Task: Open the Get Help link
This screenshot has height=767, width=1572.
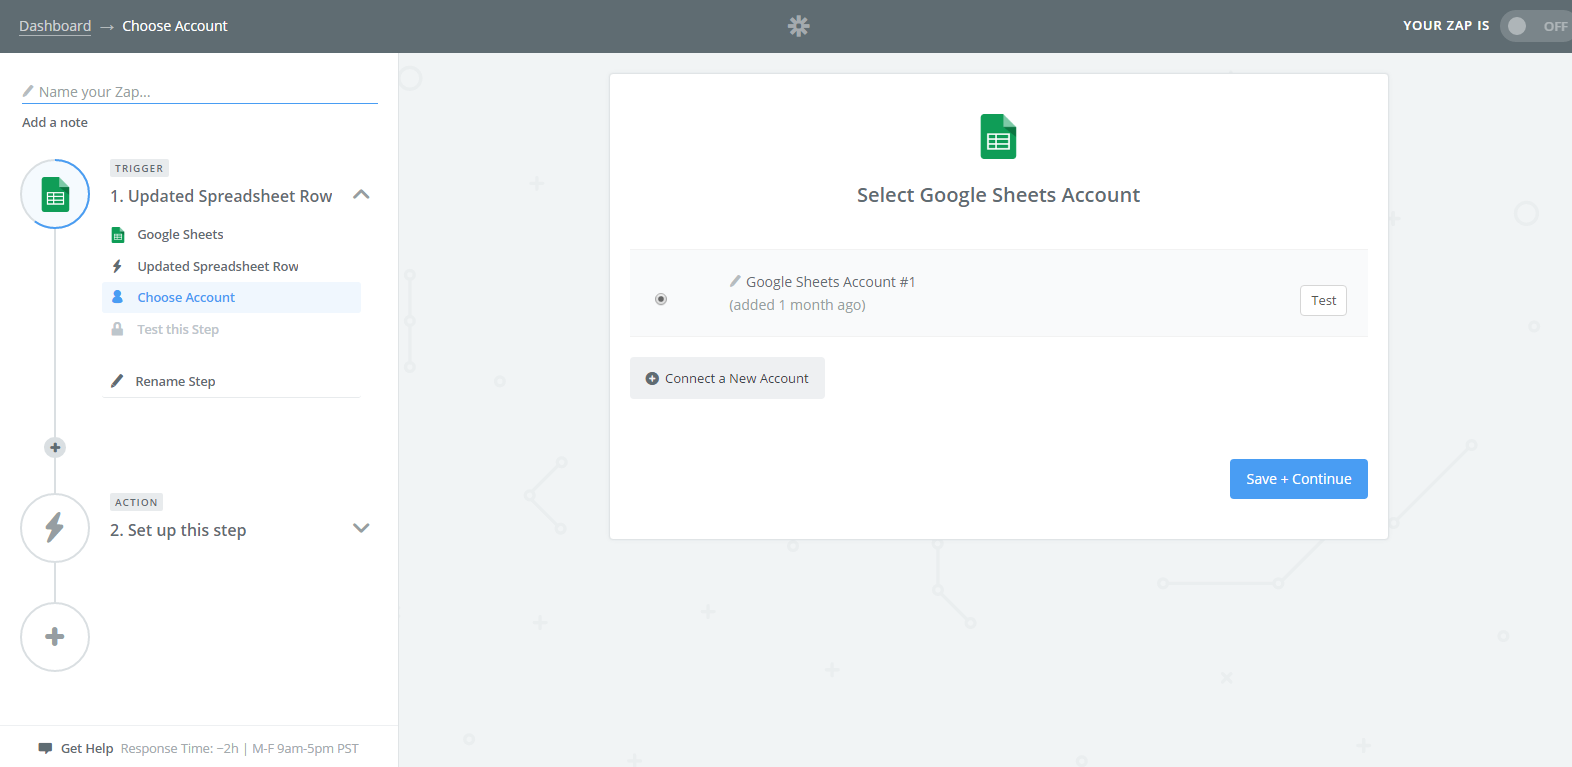Action: [x=87, y=748]
